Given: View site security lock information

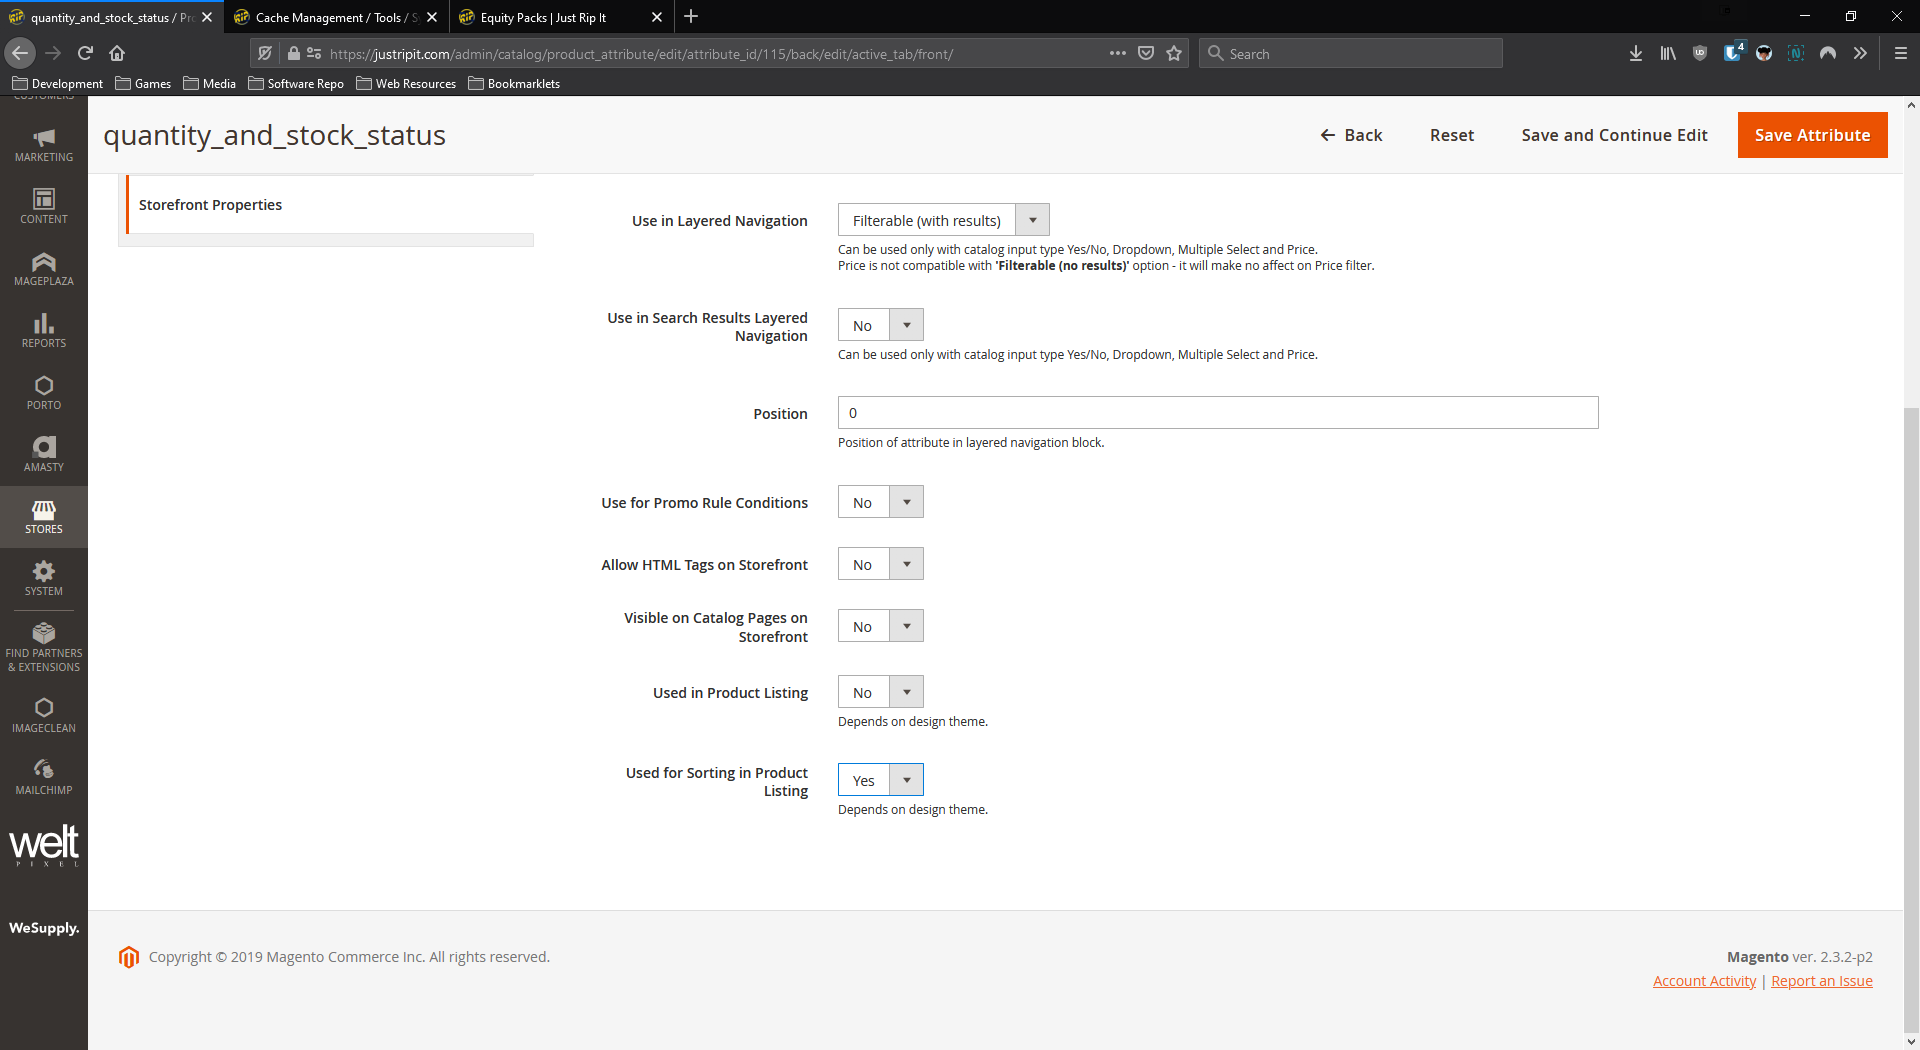Looking at the screenshot, I should [293, 53].
